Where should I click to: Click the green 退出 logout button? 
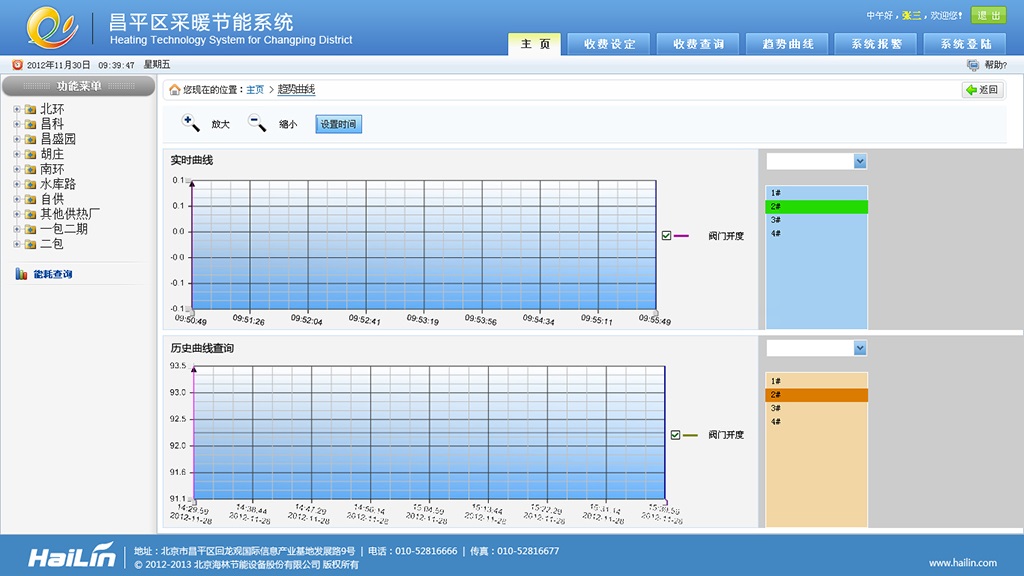(988, 15)
